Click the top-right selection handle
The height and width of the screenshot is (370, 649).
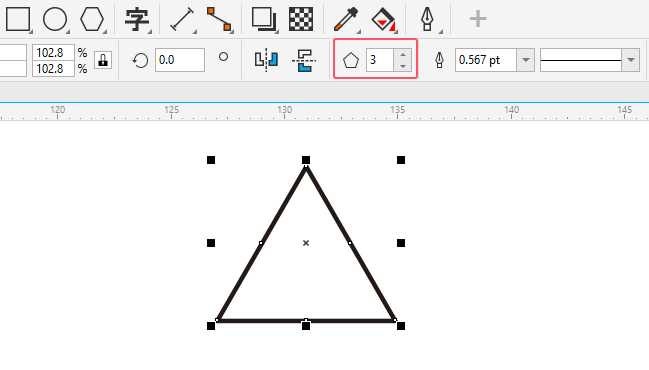click(401, 160)
